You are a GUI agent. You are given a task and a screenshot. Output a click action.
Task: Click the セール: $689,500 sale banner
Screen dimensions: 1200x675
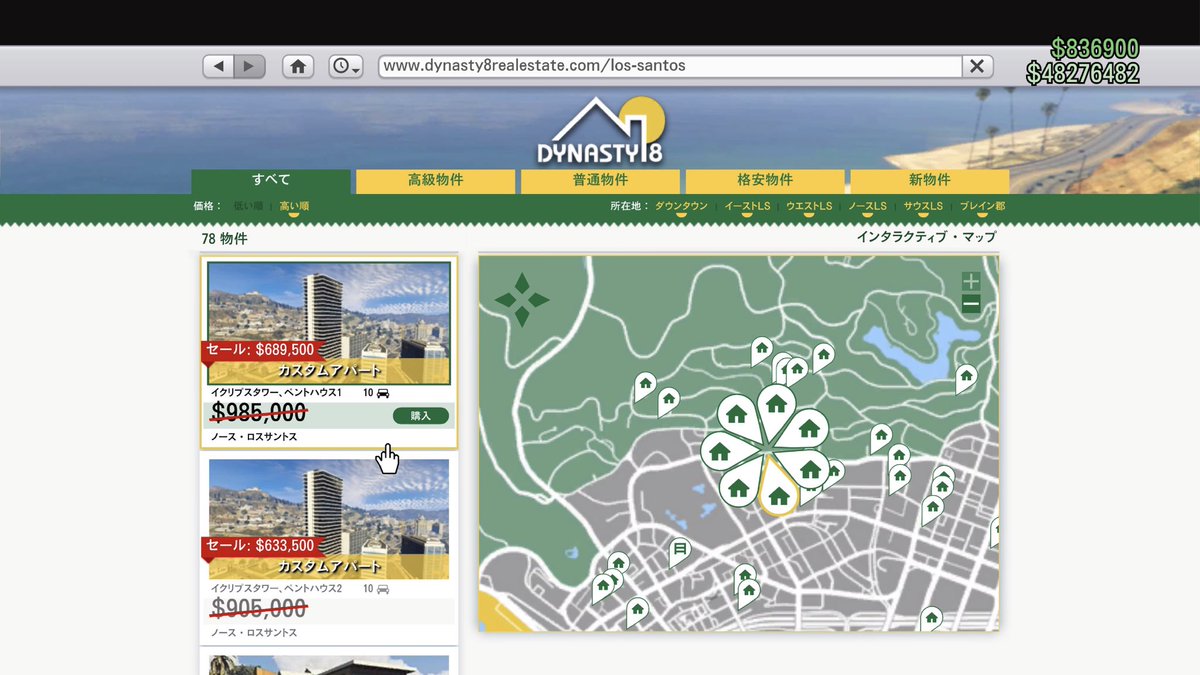click(260, 350)
